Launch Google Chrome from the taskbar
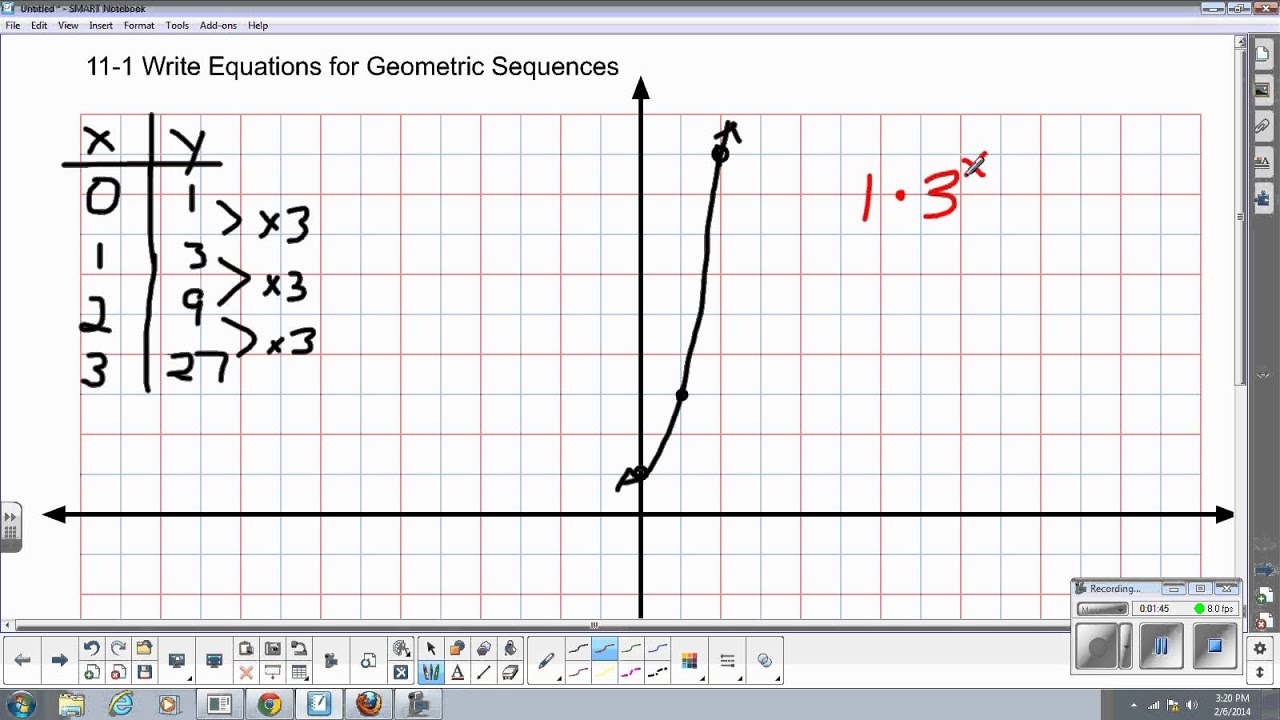The width and height of the screenshot is (1280, 720). (269, 705)
